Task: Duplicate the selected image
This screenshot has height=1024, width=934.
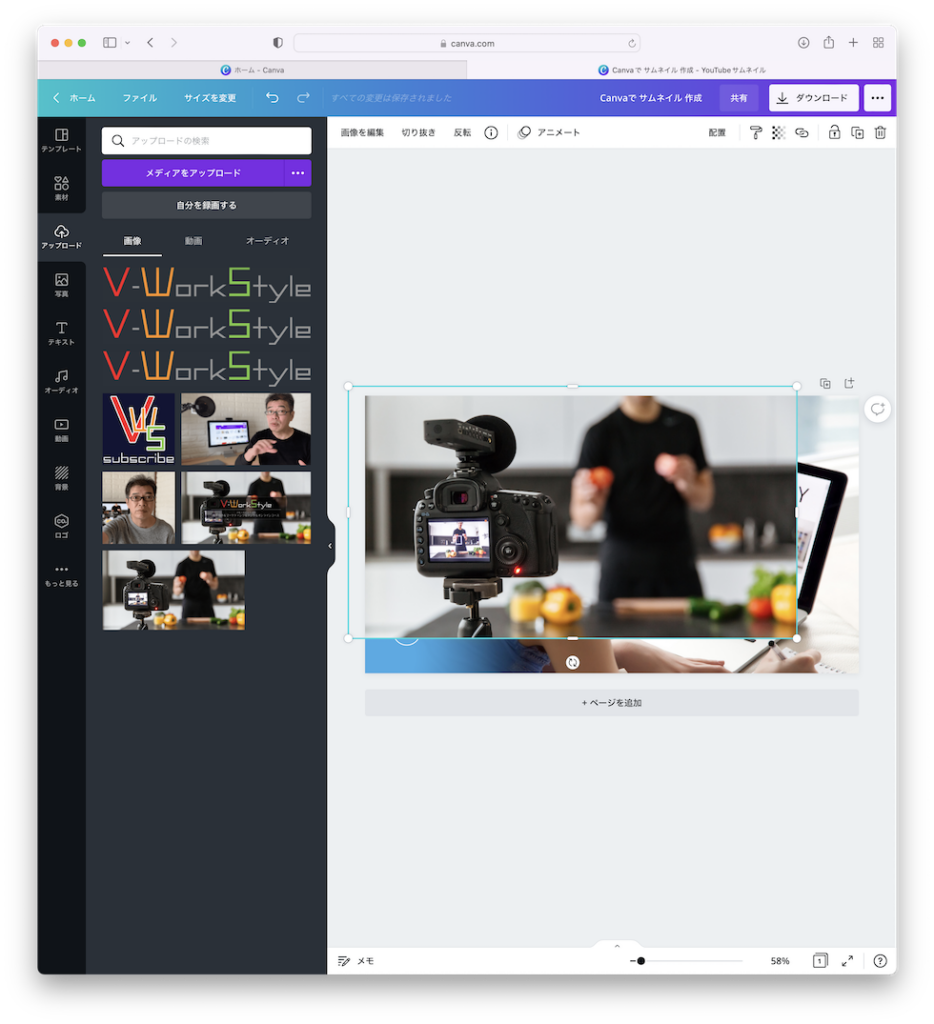Action: (x=857, y=132)
